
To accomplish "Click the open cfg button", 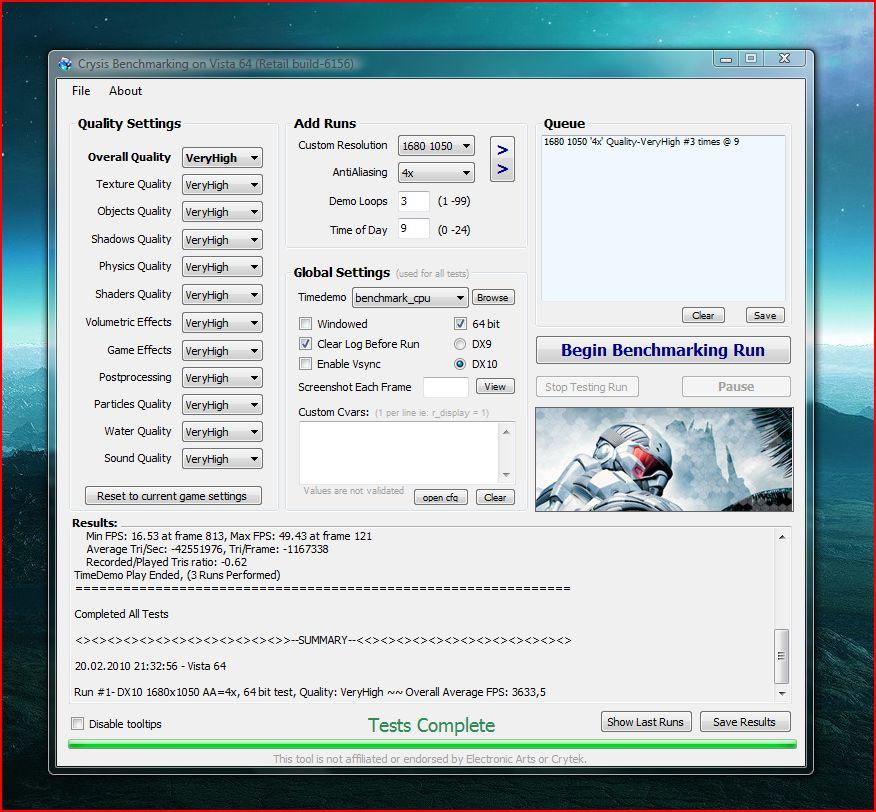I will click(x=440, y=497).
